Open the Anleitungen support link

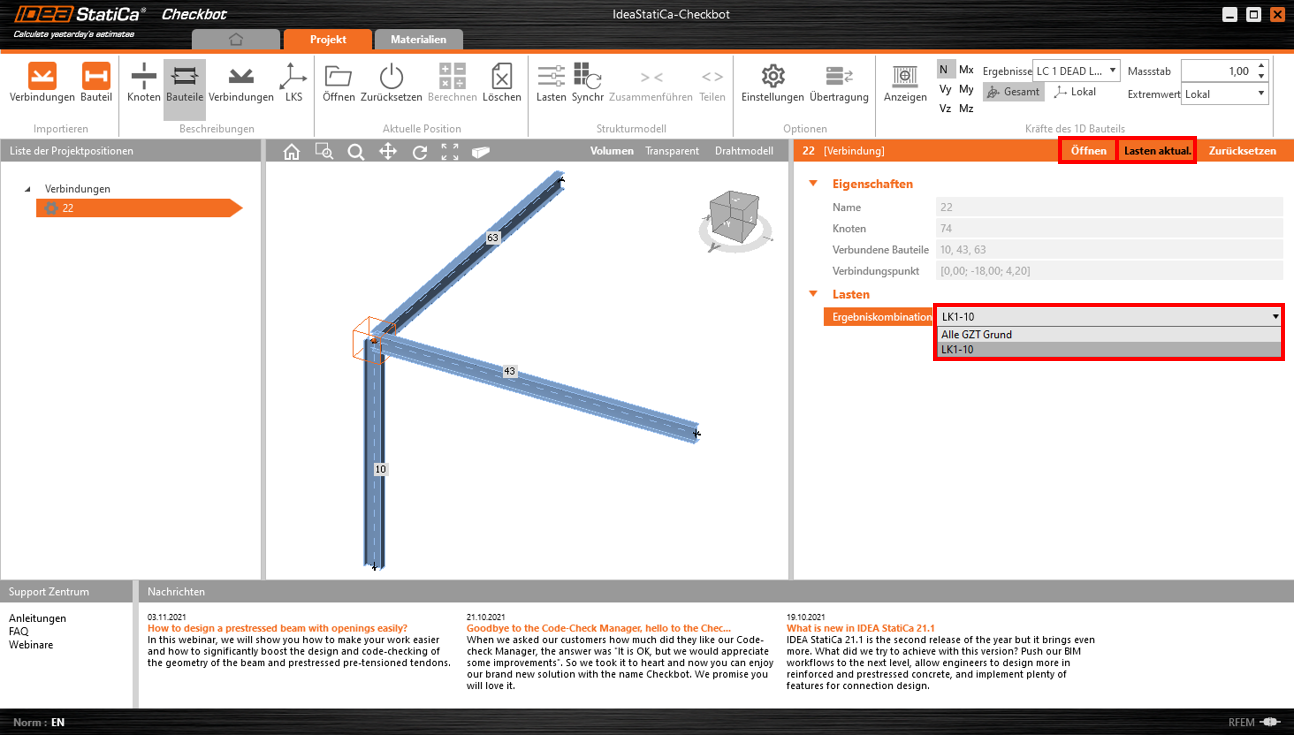(x=38, y=618)
